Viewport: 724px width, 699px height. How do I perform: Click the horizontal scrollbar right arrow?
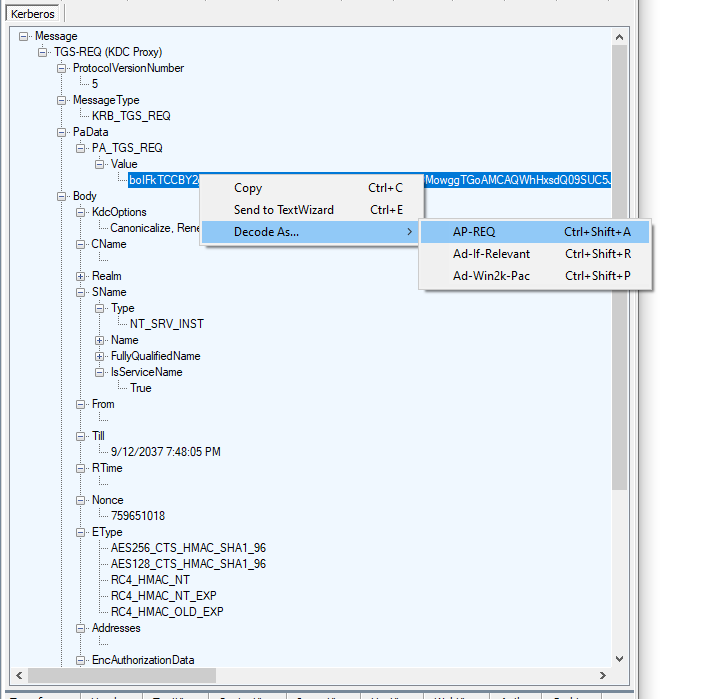[x=602, y=675]
